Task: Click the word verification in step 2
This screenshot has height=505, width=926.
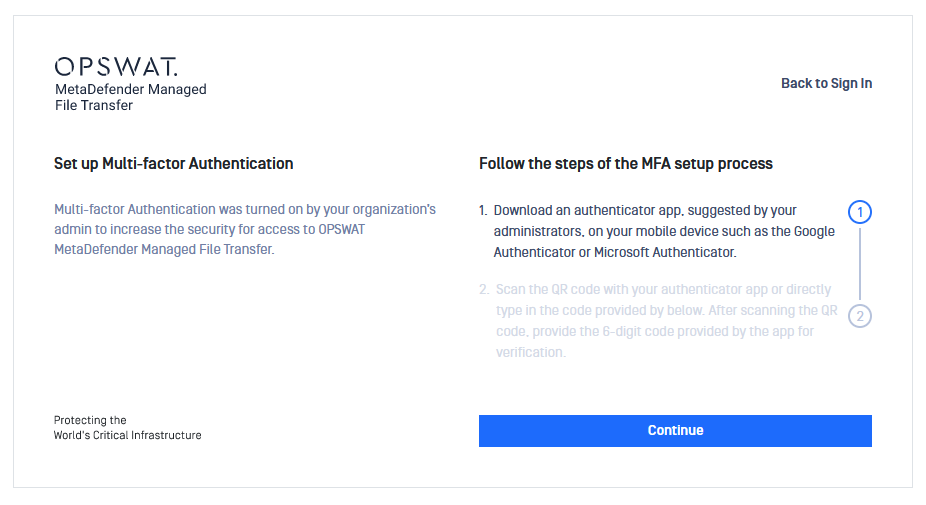Action: pos(530,353)
